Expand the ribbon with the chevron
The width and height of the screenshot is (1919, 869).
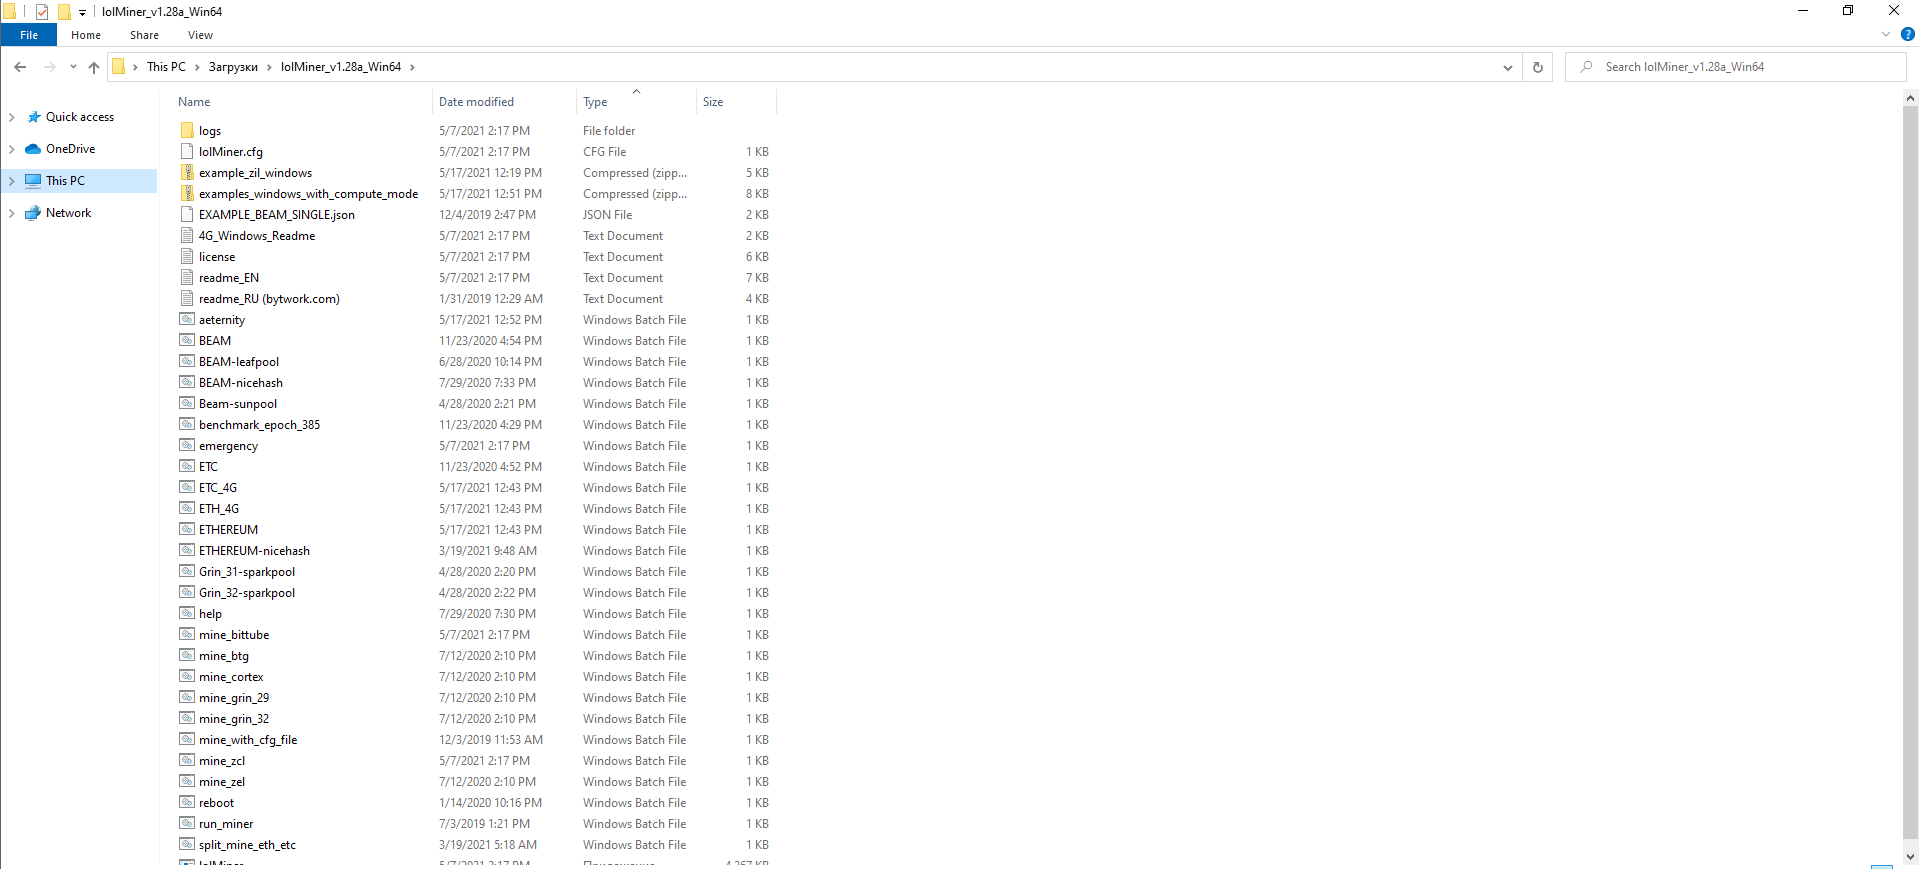tap(1886, 34)
